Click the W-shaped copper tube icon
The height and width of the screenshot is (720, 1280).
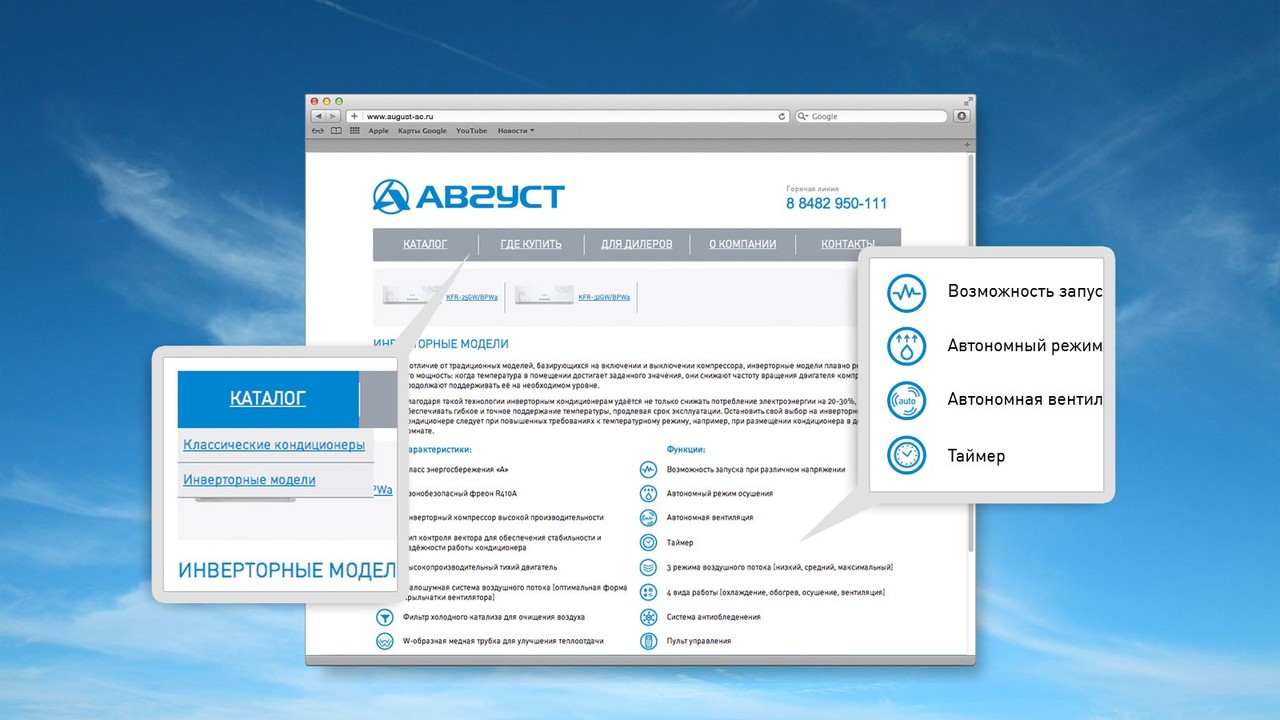click(383, 641)
